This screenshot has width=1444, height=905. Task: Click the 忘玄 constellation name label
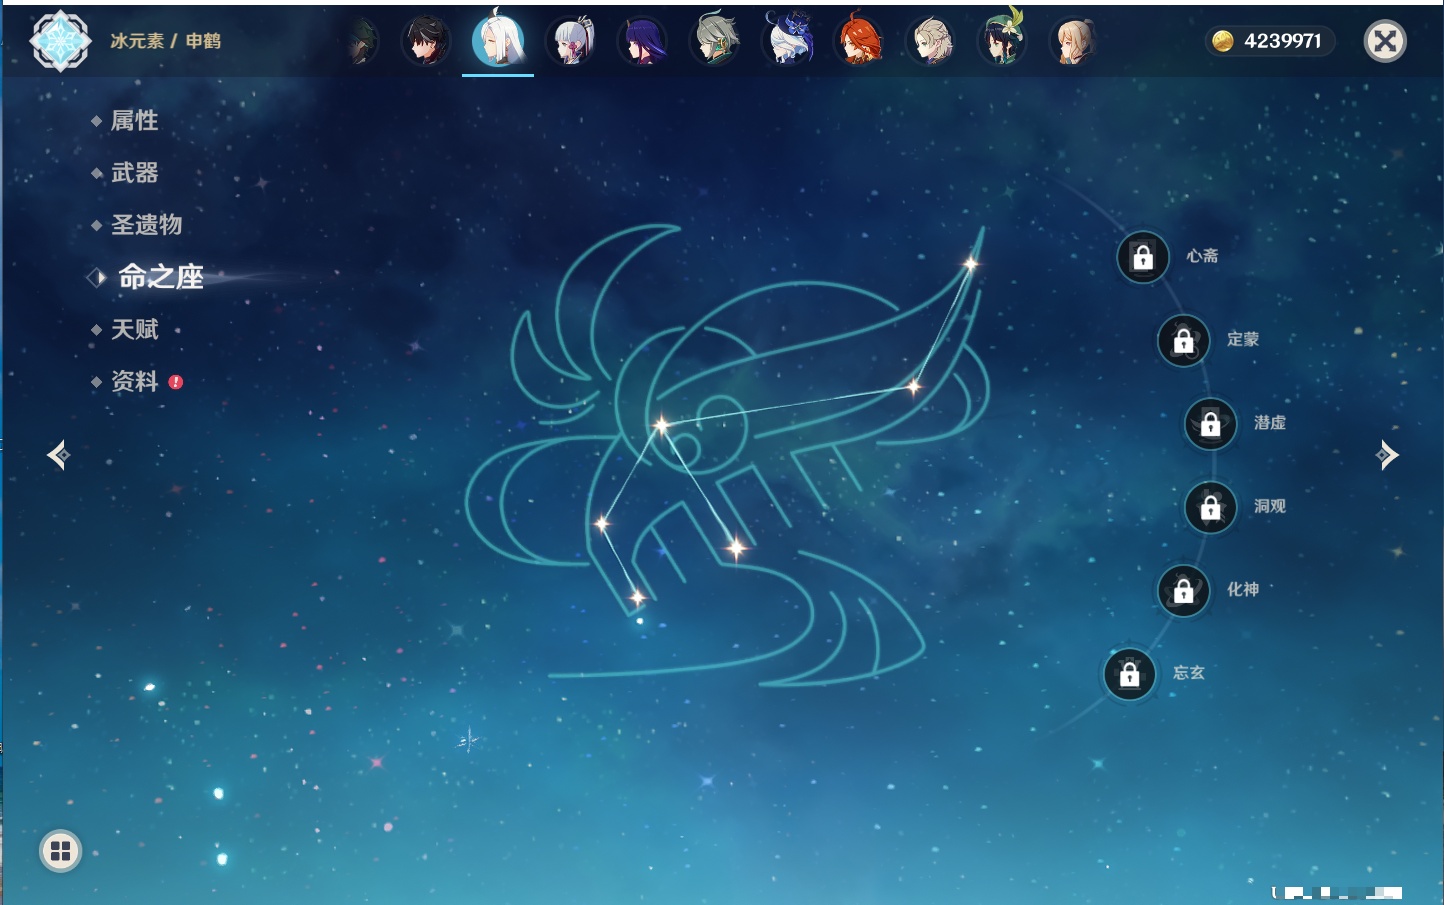(x=1189, y=673)
